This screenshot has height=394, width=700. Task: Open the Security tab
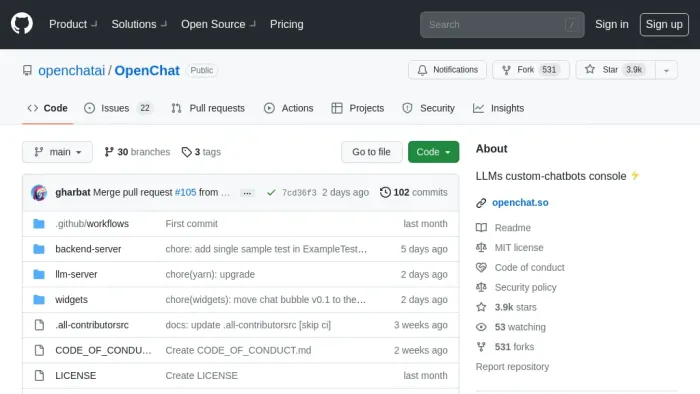pos(429,108)
